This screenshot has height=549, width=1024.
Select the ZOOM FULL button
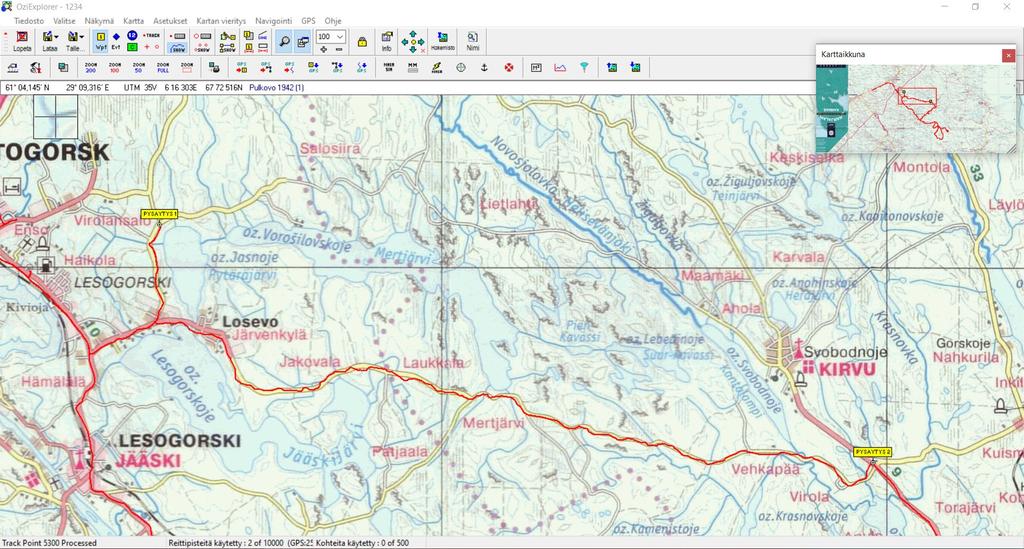point(163,68)
